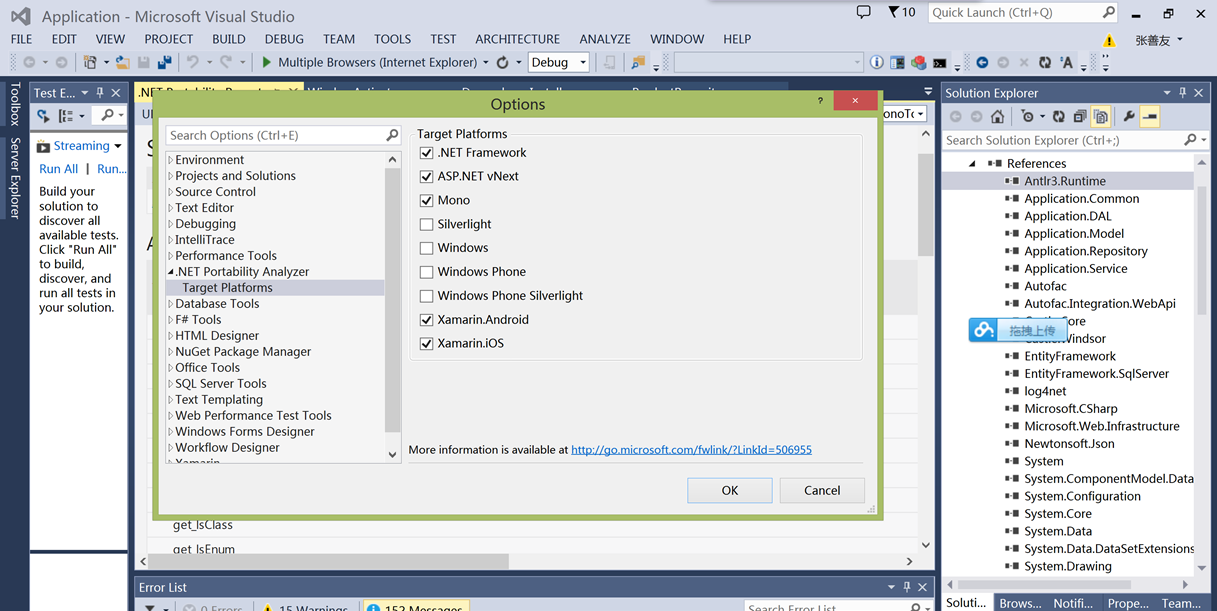1217x611 pixels.
Task: Open the go.microsoft.com fwlink hyperlink
Action: point(691,450)
